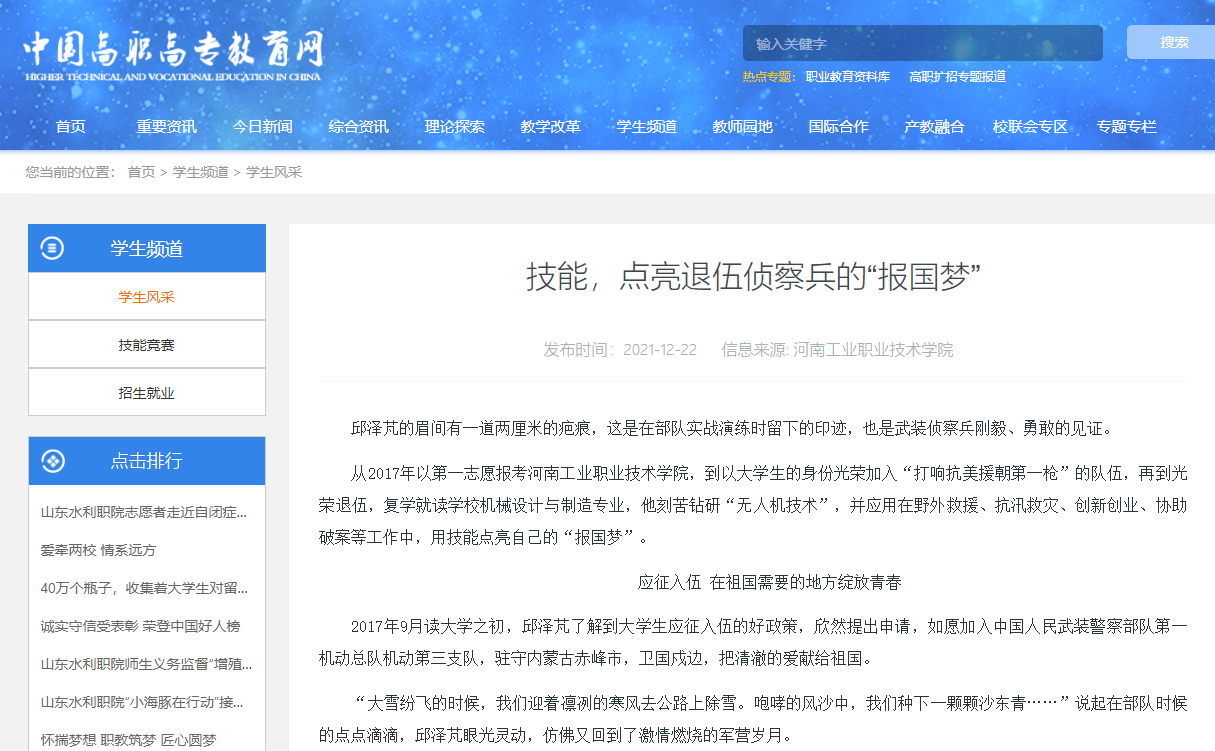
Task: Open the 职业教育资料库 hot topic link
Action: tap(847, 77)
